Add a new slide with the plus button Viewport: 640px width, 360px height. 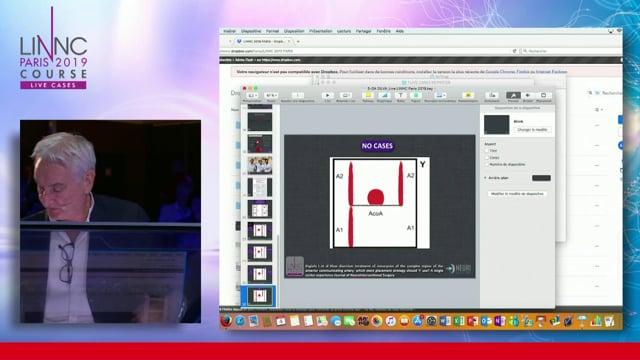click(x=298, y=96)
